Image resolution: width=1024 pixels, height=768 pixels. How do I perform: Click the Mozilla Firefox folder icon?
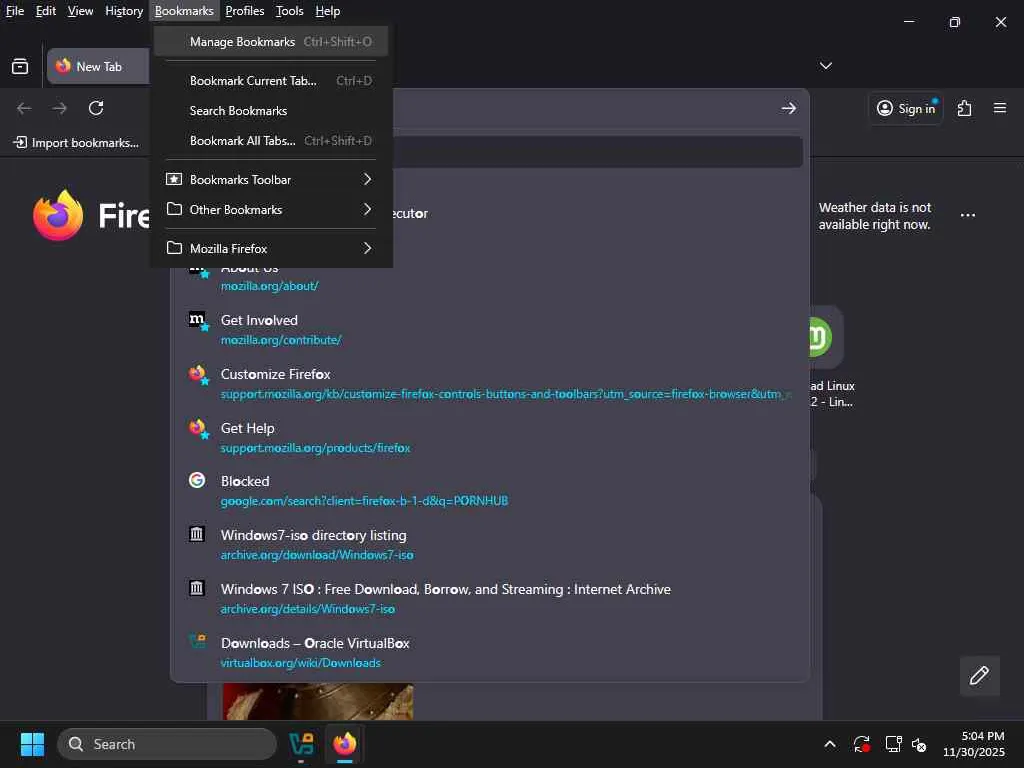174,248
